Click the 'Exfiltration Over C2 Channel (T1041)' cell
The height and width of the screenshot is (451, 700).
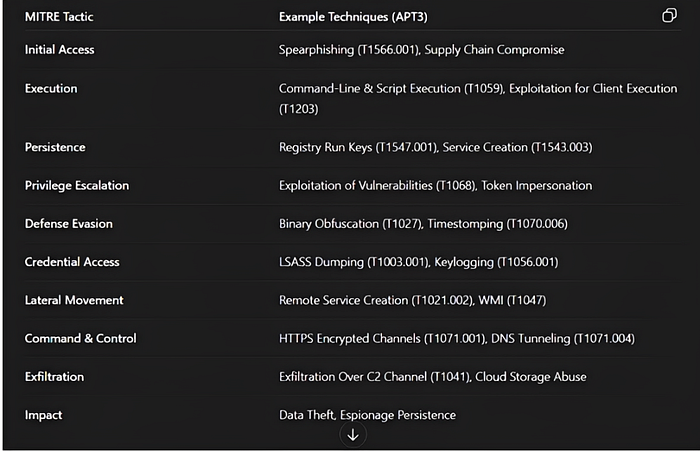(x=433, y=376)
